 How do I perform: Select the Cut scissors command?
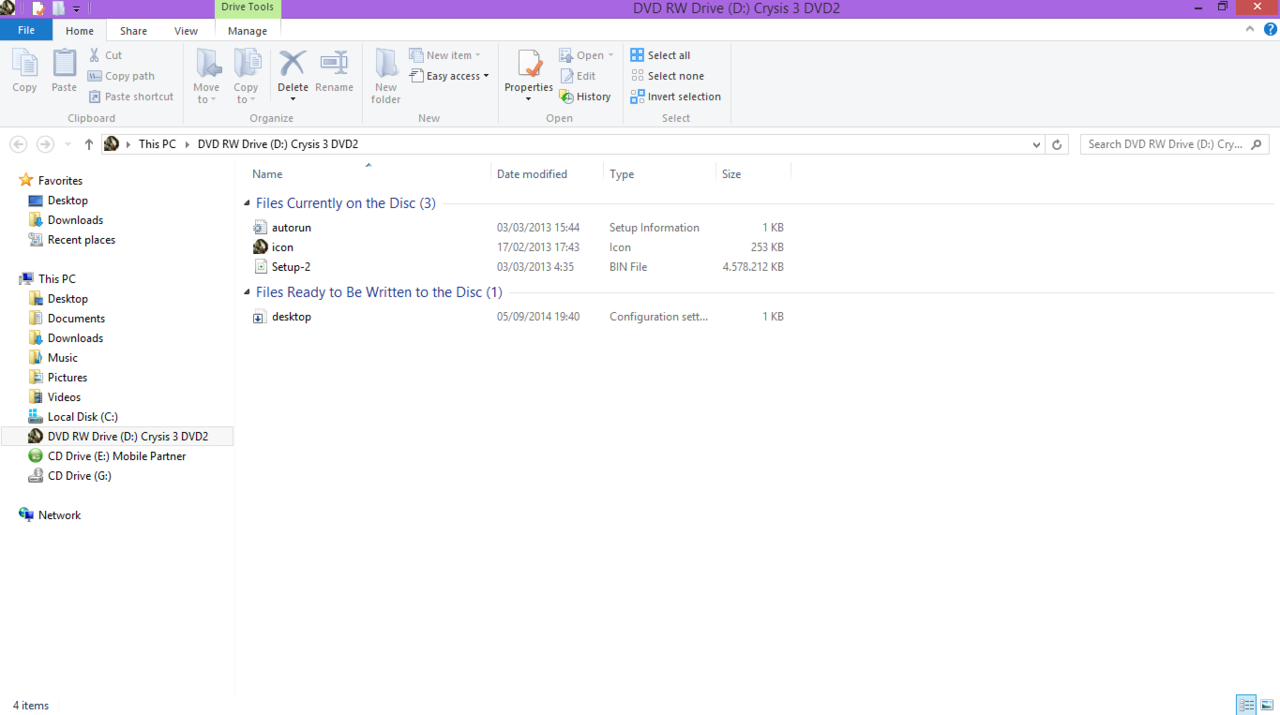coord(106,55)
